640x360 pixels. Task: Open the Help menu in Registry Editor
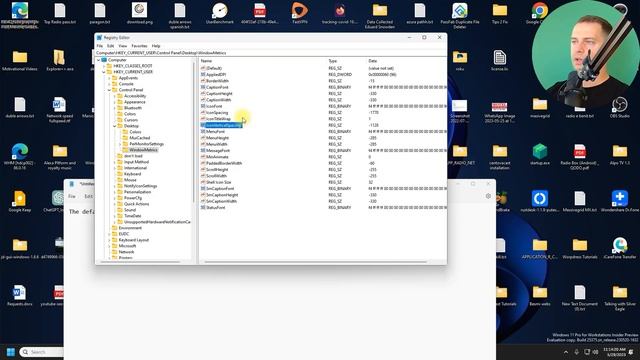point(156,46)
